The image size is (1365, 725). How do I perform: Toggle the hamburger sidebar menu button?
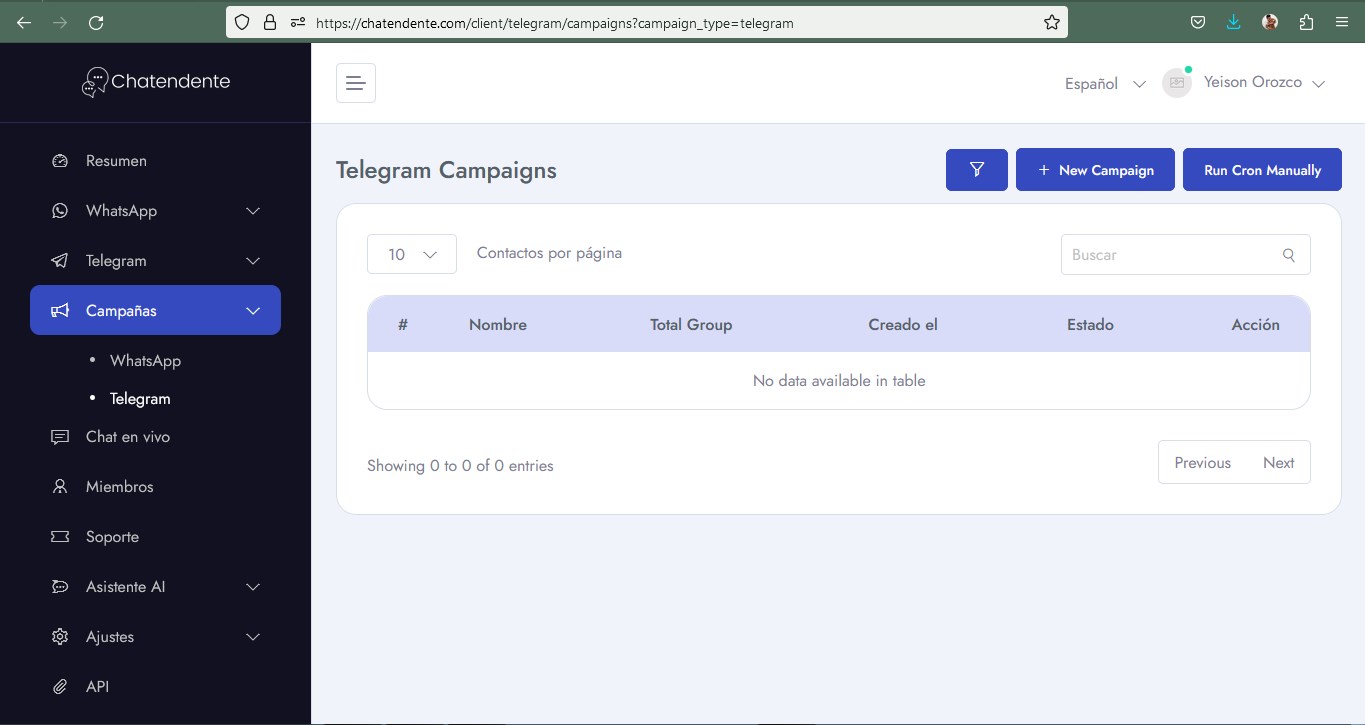356,83
